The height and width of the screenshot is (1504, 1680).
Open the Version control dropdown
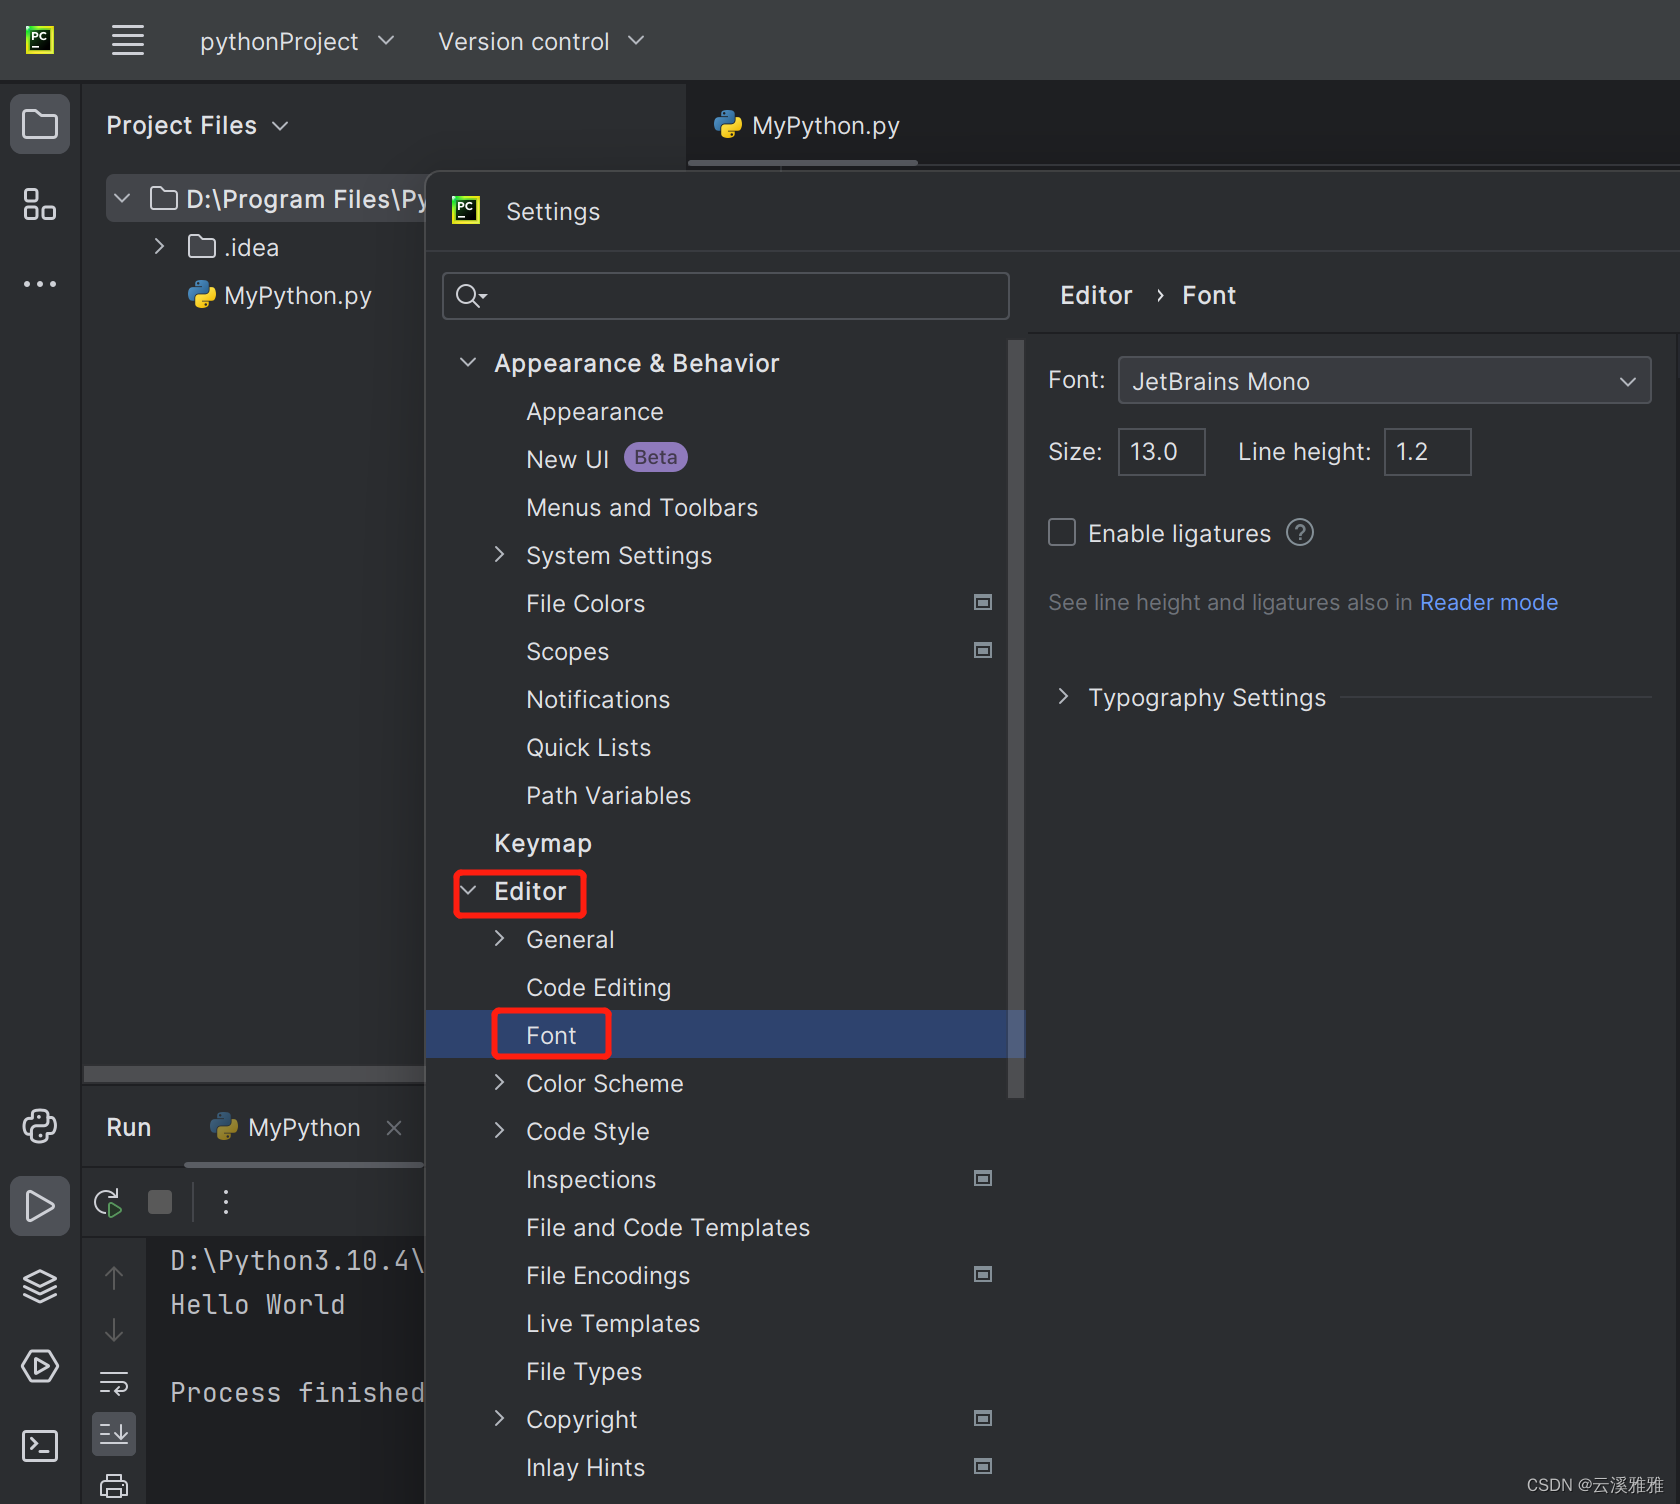pos(541,41)
